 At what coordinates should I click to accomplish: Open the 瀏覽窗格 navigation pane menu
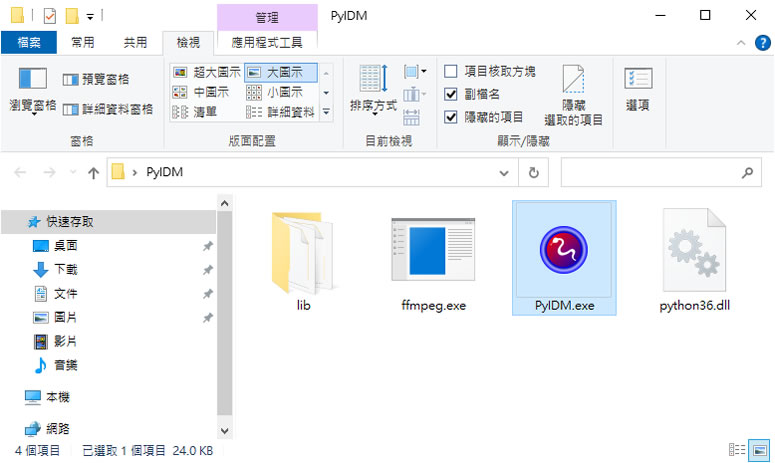pos(33,91)
